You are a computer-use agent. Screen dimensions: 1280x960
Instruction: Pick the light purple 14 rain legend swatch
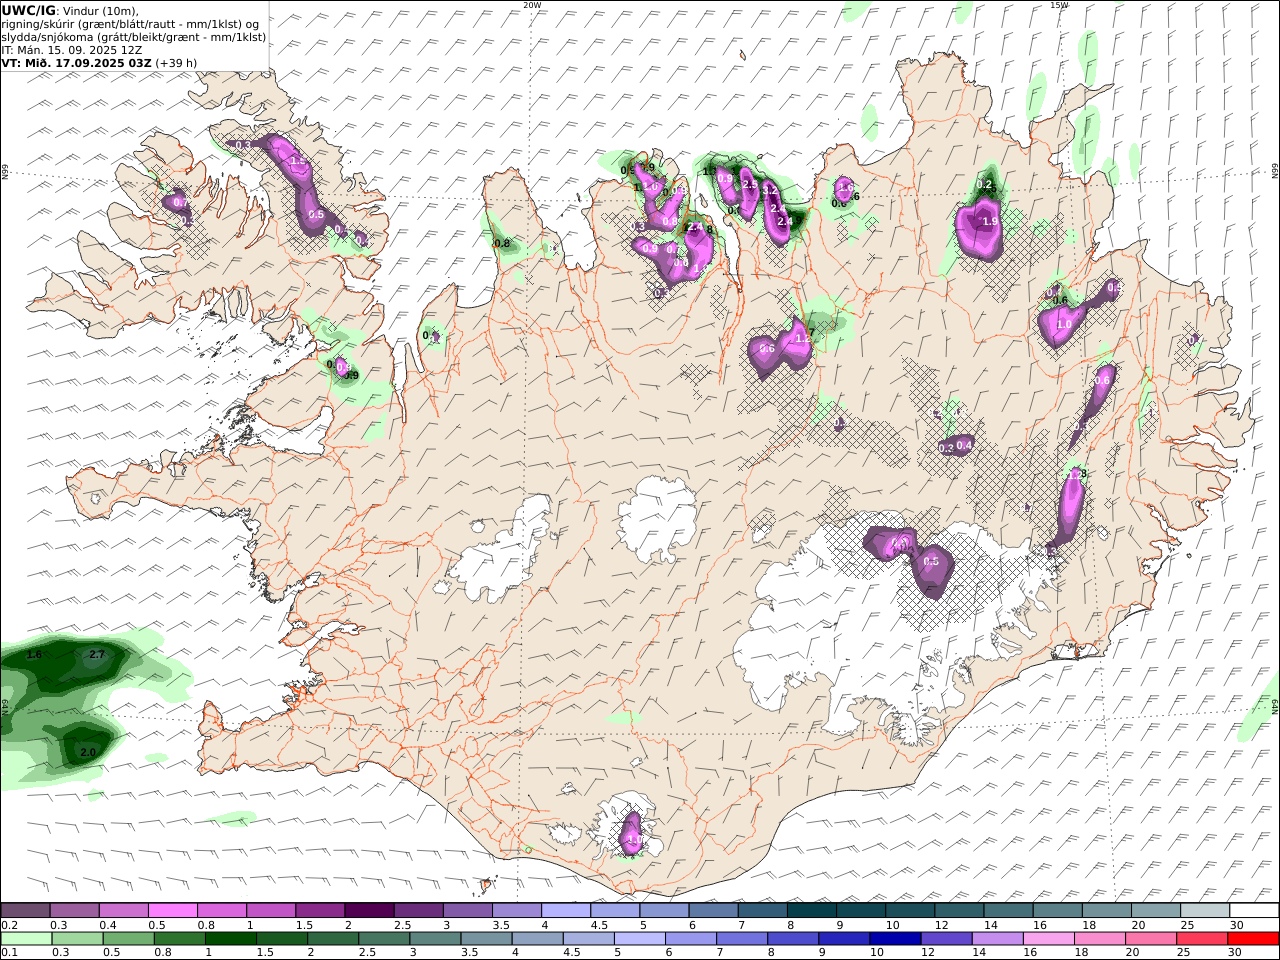tap(997, 939)
